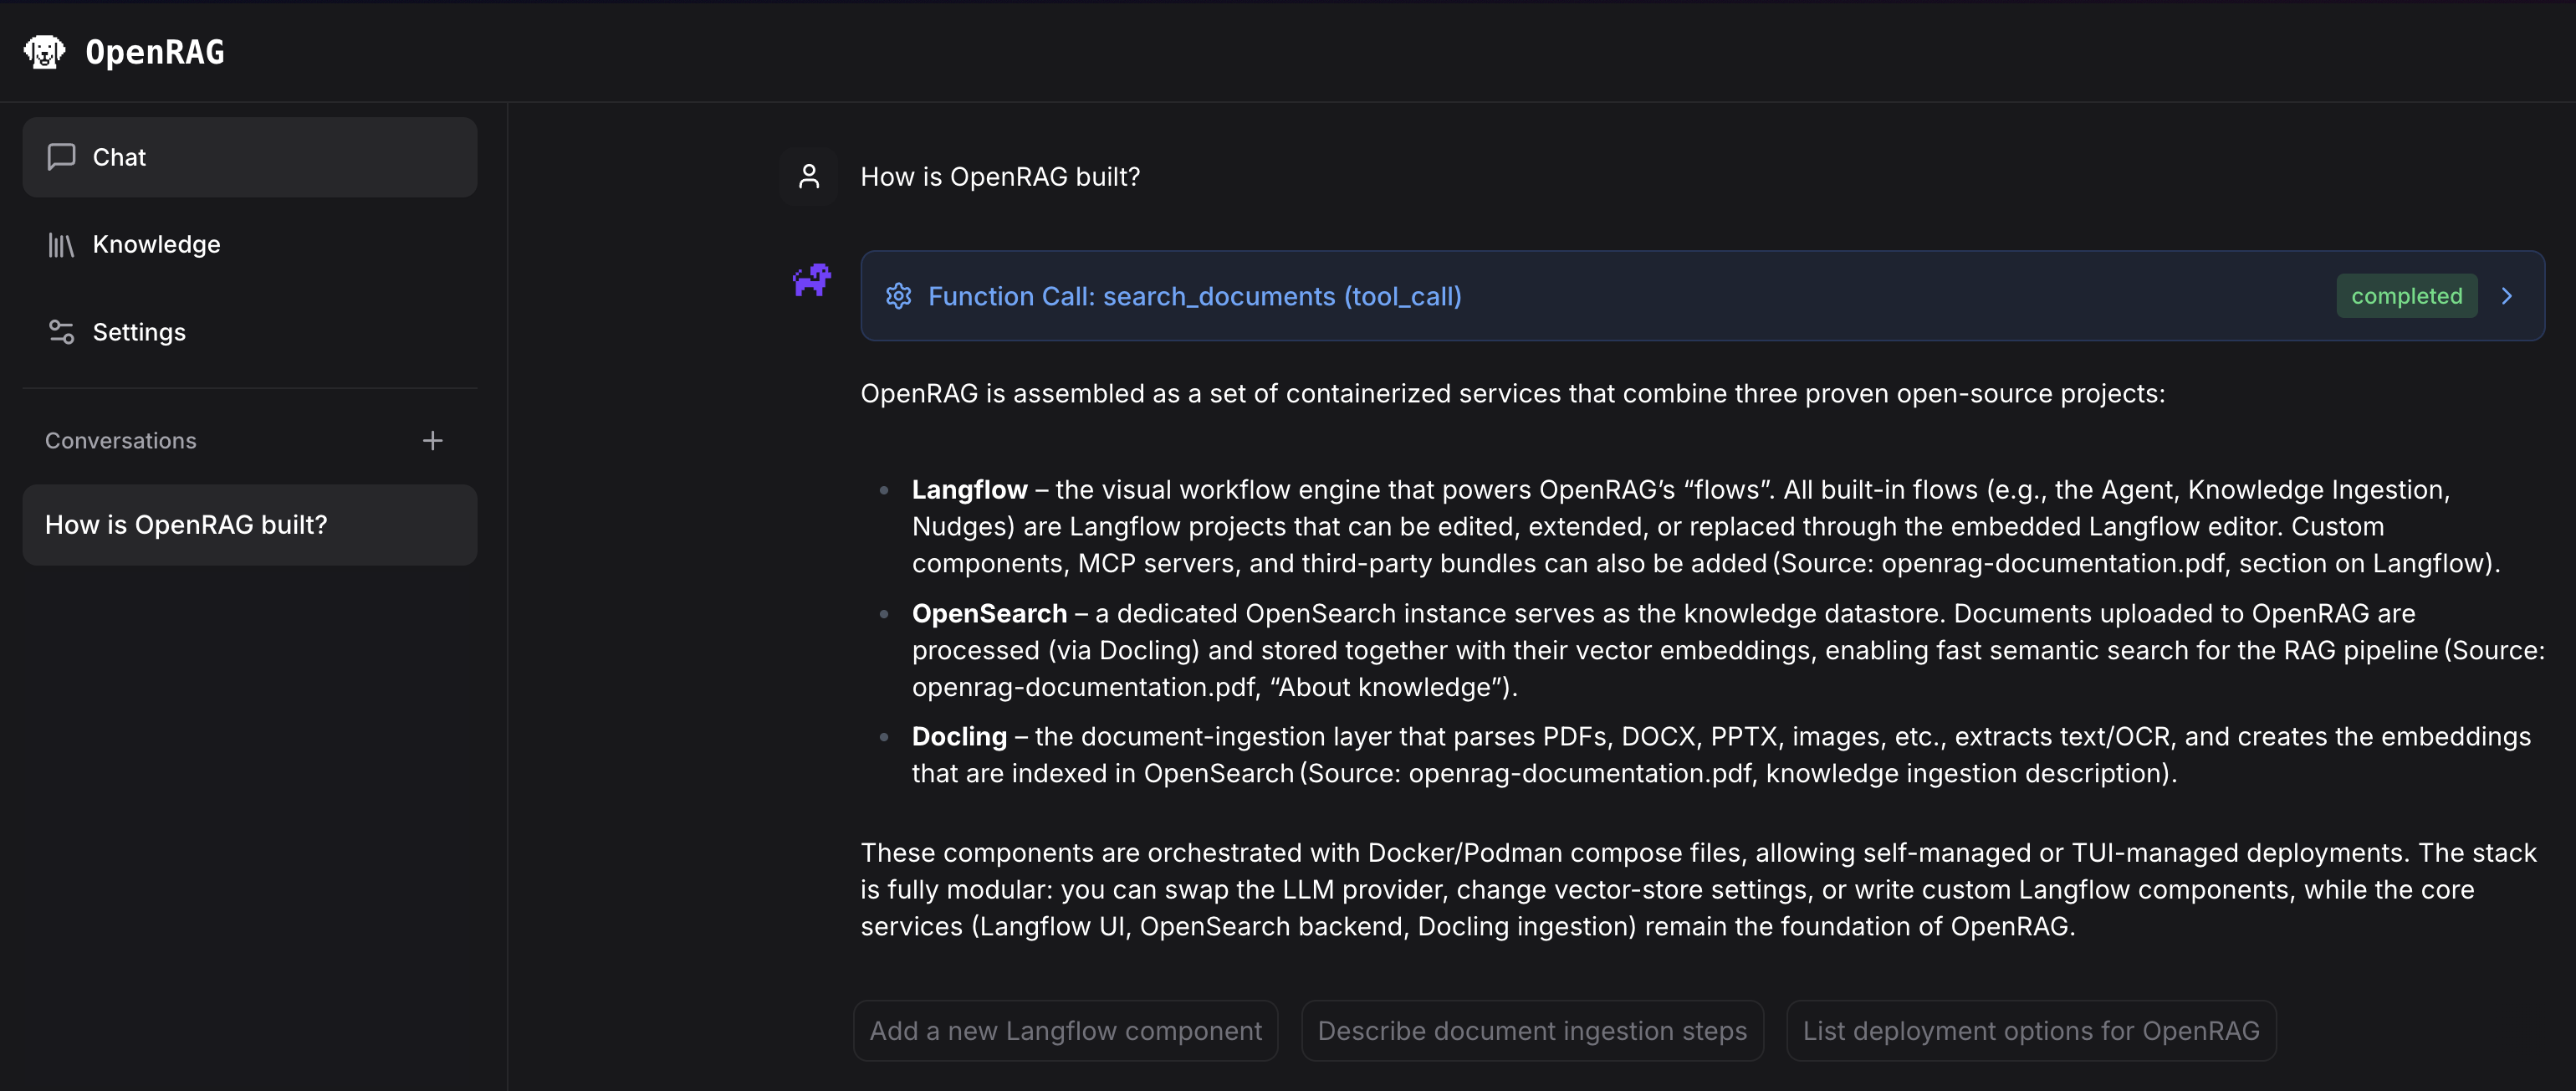Click 'Describe document ingestion steps' suggestion
Viewport: 2576px width, 1091px height.
(1532, 1030)
